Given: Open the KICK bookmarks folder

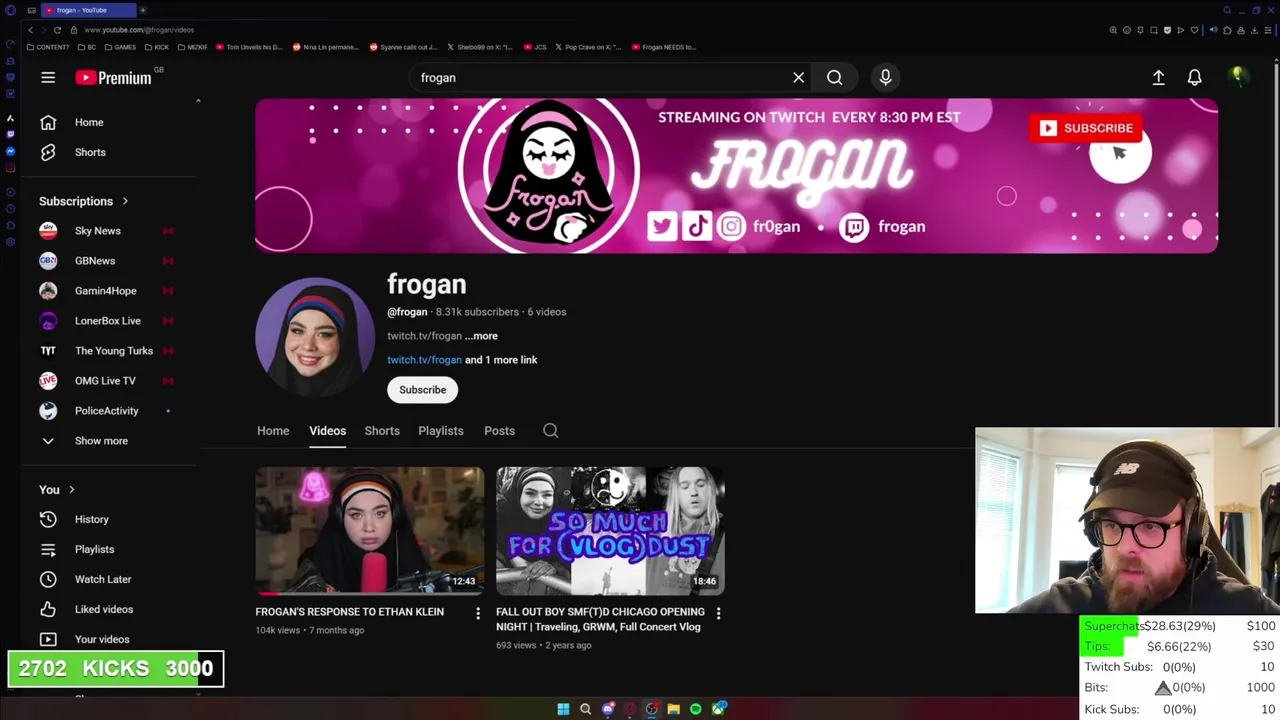Looking at the screenshot, I should tap(157, 47).
